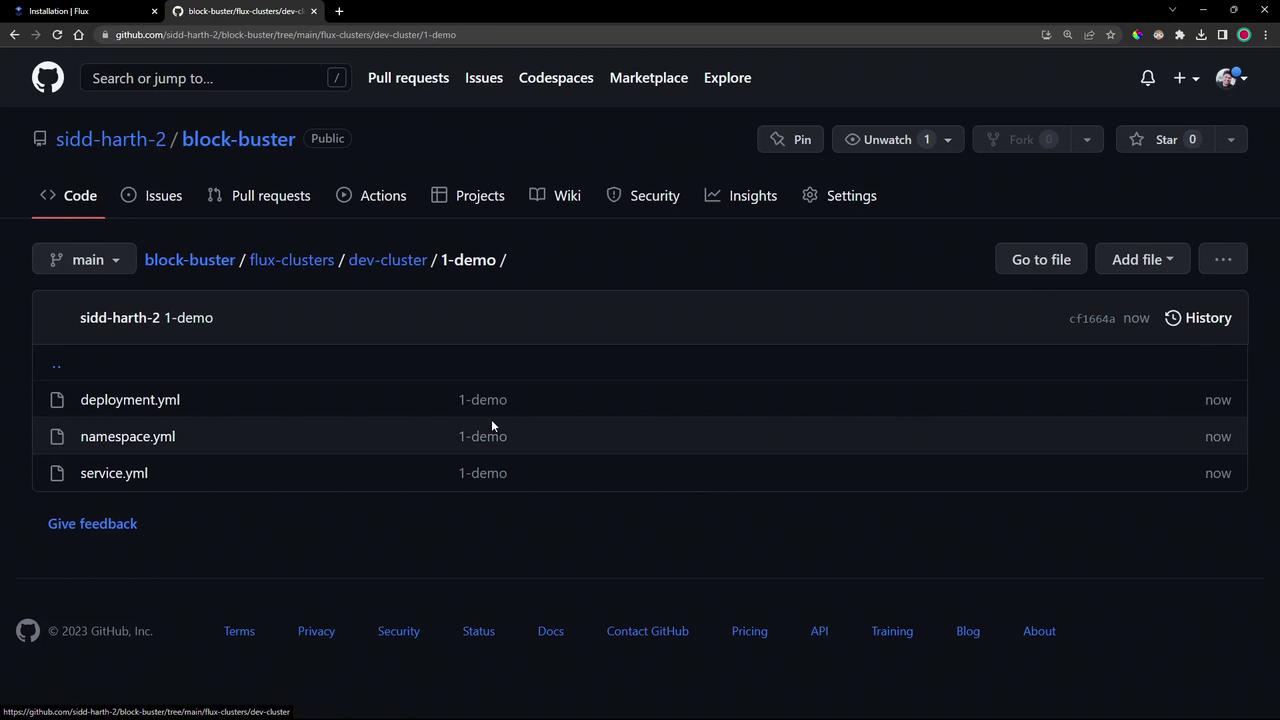Viewport: 1280px width, 720px height.
Task: Click the GitHub logo in the footer
Action: pyautogui.click(x=28, y=631)
